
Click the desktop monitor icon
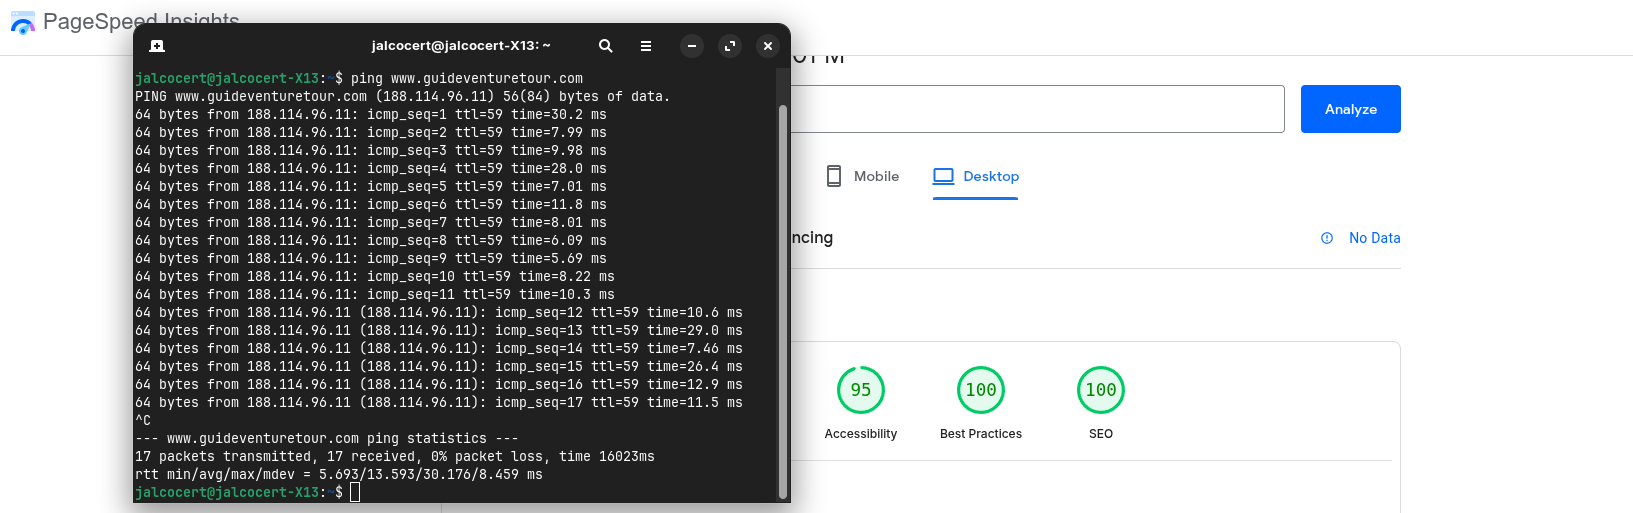943,176
